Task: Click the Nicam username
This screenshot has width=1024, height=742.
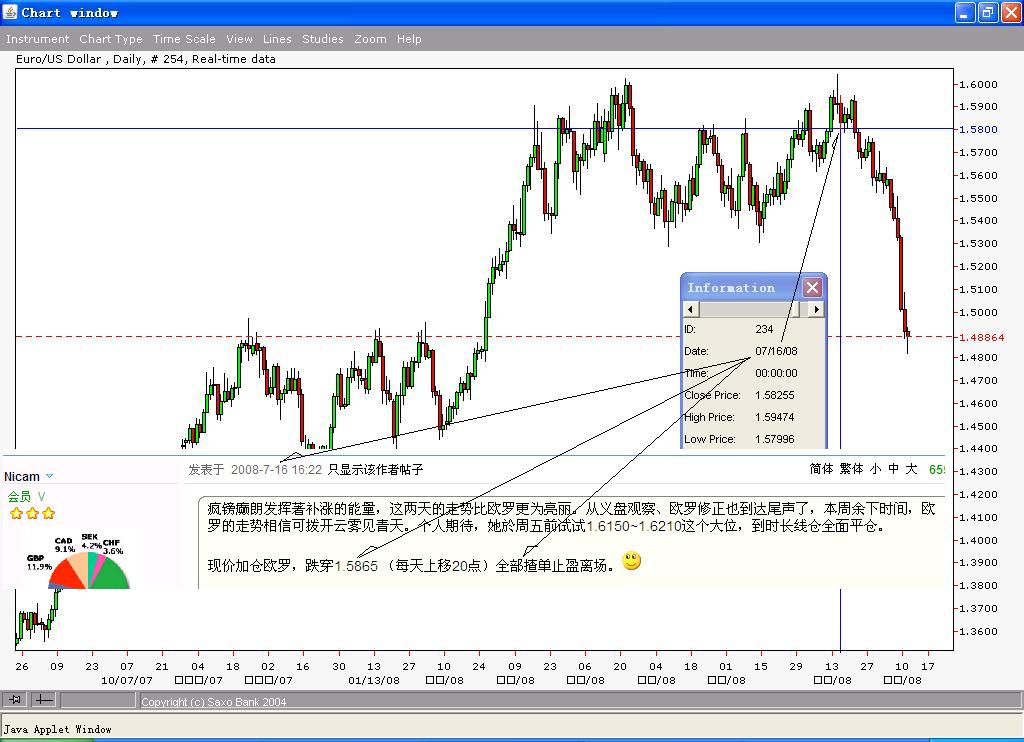Action: (x=22, y=477)
